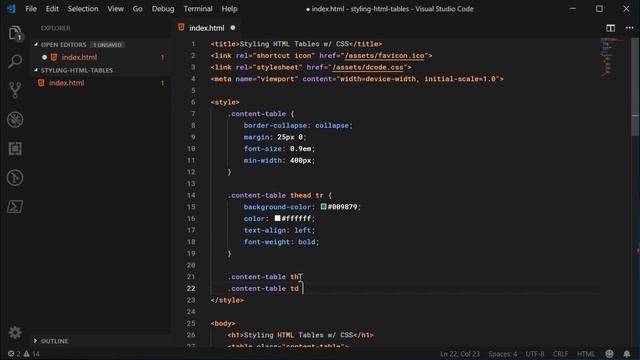Select index.html under Open Editors
Screen dimensions: 640x360
pyautogui.click(x=79, y=57)
